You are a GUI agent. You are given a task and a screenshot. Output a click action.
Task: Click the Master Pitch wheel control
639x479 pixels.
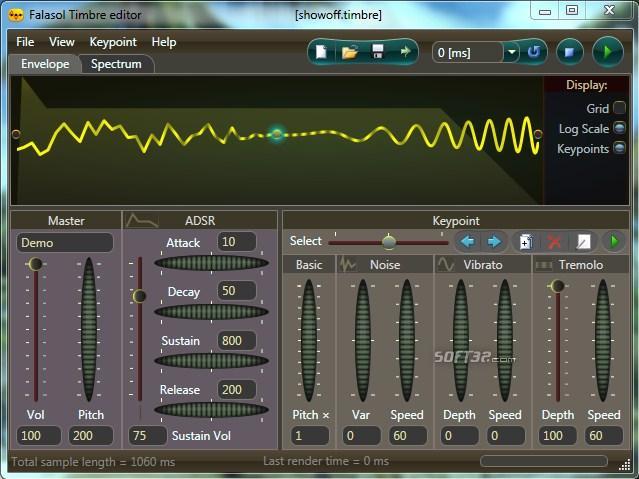(x=89, y=329)
